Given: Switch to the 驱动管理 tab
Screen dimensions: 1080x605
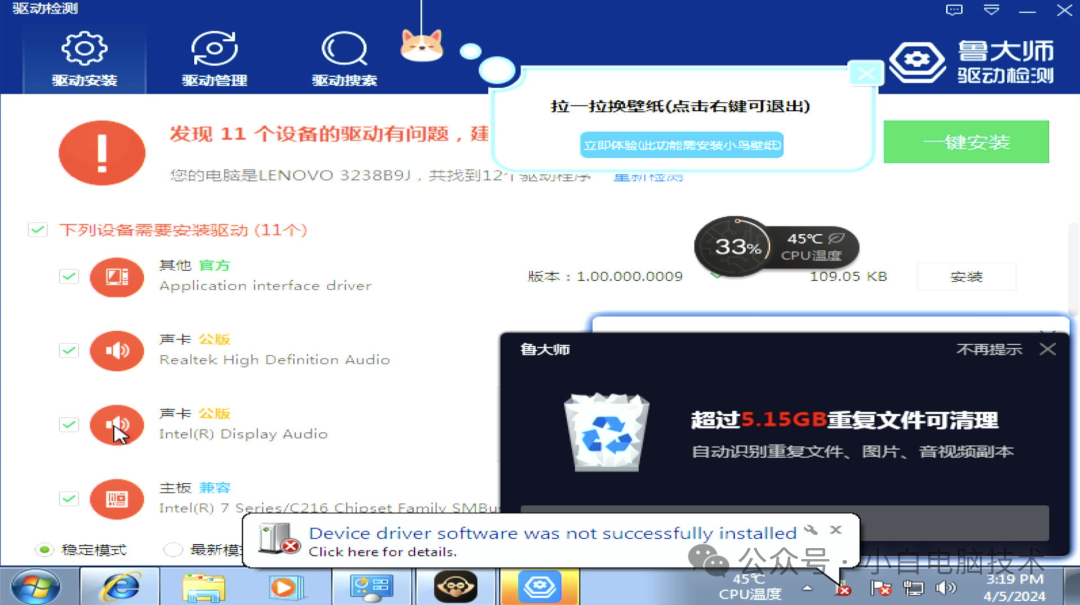Looking at the screenshot, I should click(x=214, y=60).
